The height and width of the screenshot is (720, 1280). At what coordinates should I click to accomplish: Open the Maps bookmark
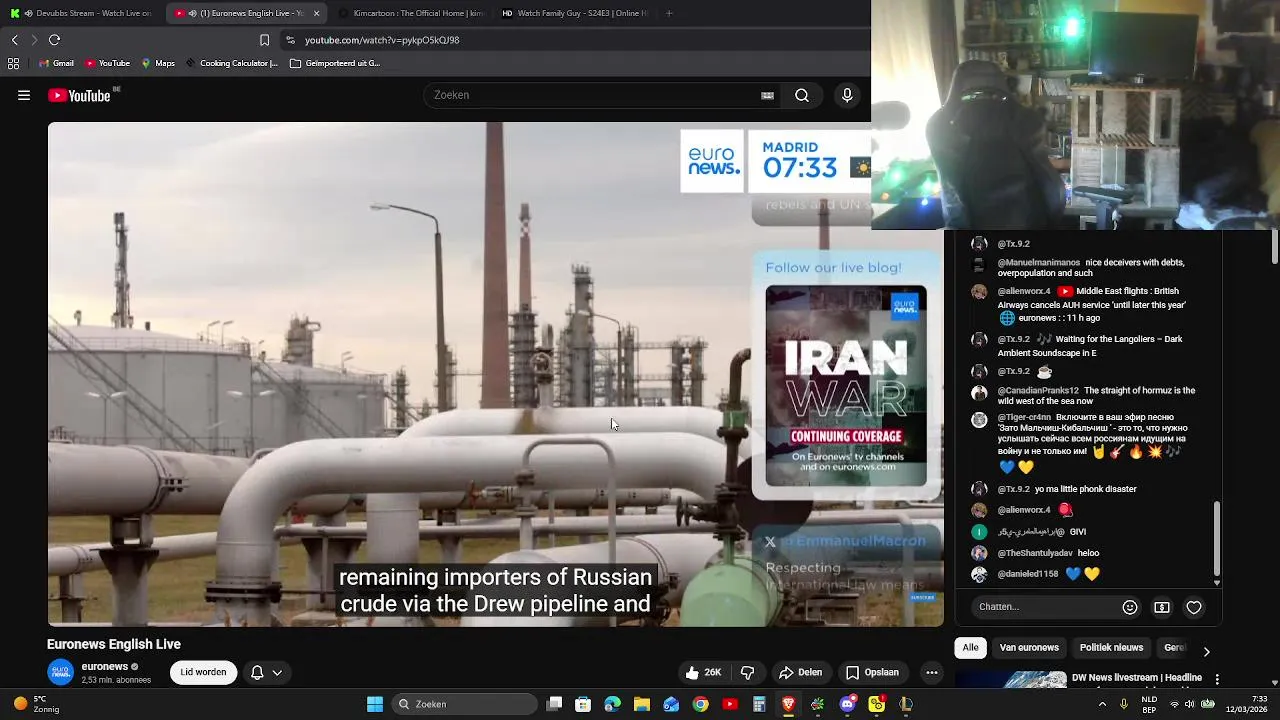coord(158,63)
